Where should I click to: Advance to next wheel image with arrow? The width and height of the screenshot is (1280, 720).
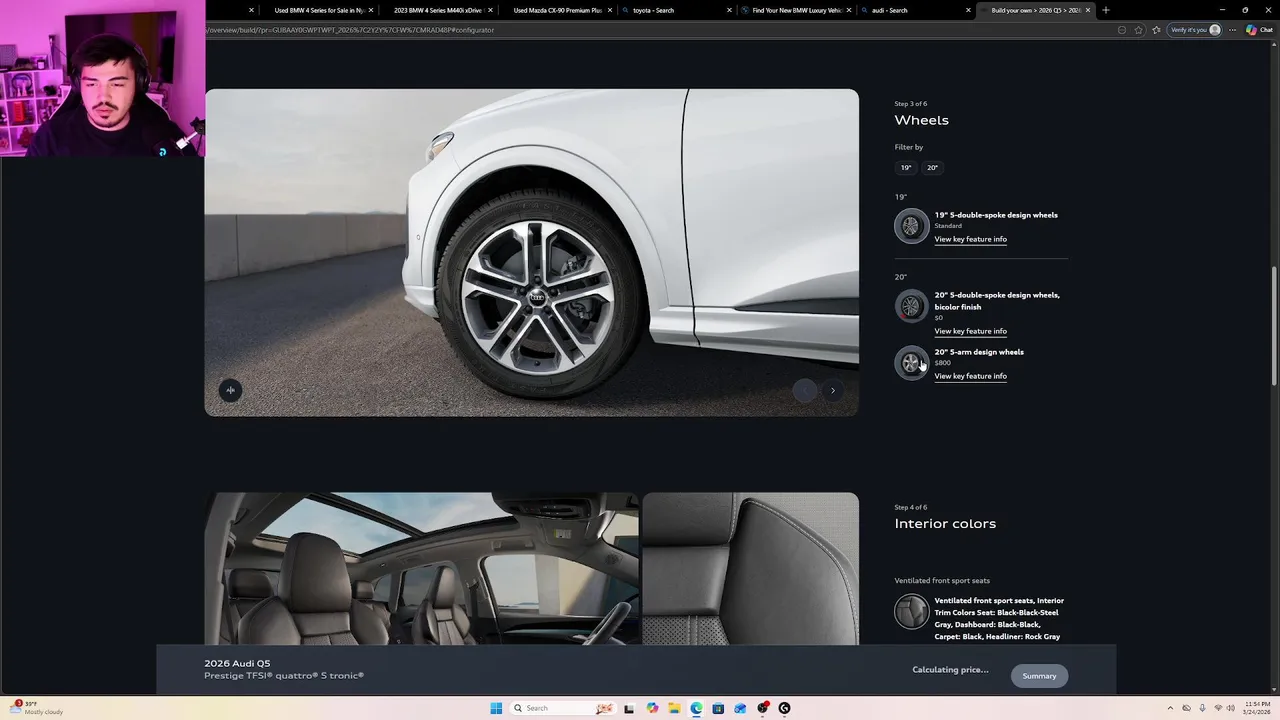[x=833, y=391]
